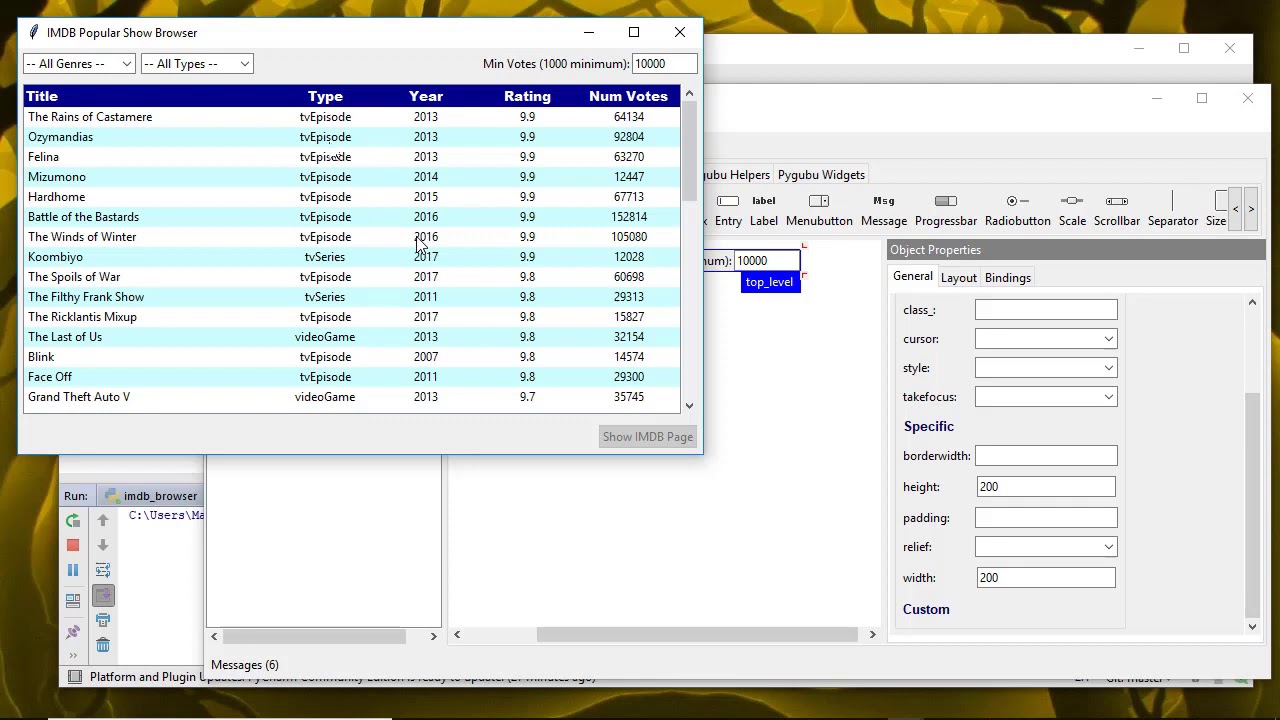The height and width of the screenshot is (720, 1280).
Task: Select the Scrollbar widget in Pygubu palette
Action: [x=1117, y=210]
